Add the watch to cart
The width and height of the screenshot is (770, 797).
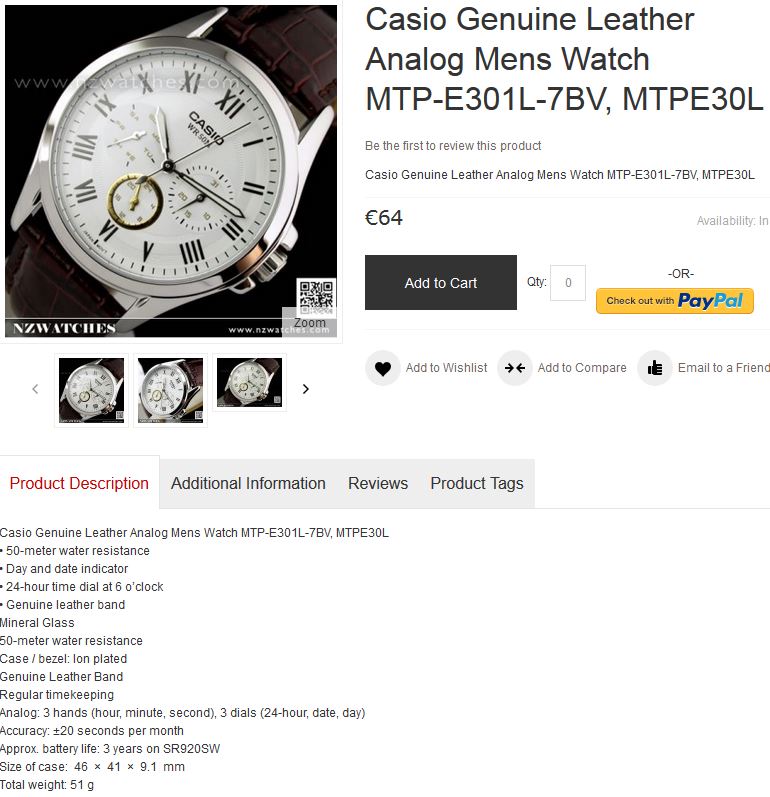[441, 283]
